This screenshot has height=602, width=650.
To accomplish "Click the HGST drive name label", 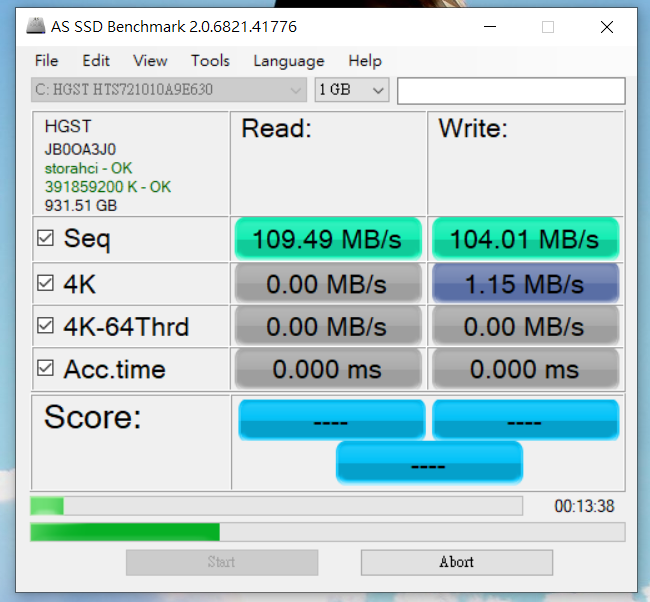I will [x=68, y=126].
